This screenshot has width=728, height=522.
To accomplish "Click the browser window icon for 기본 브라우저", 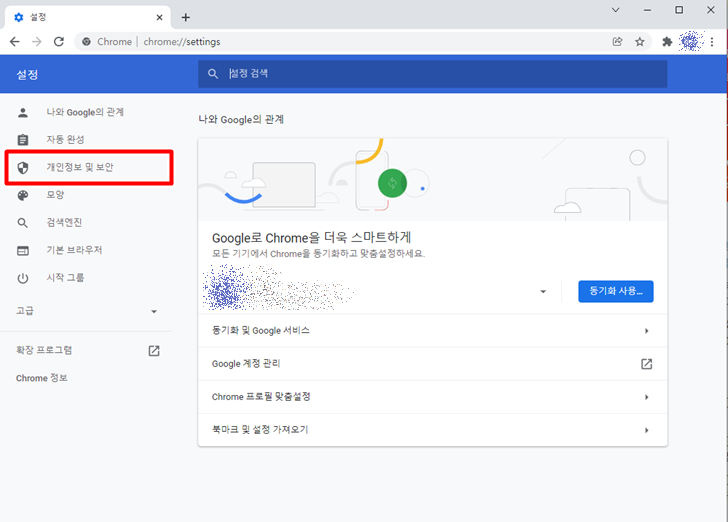I will (23, 251).
